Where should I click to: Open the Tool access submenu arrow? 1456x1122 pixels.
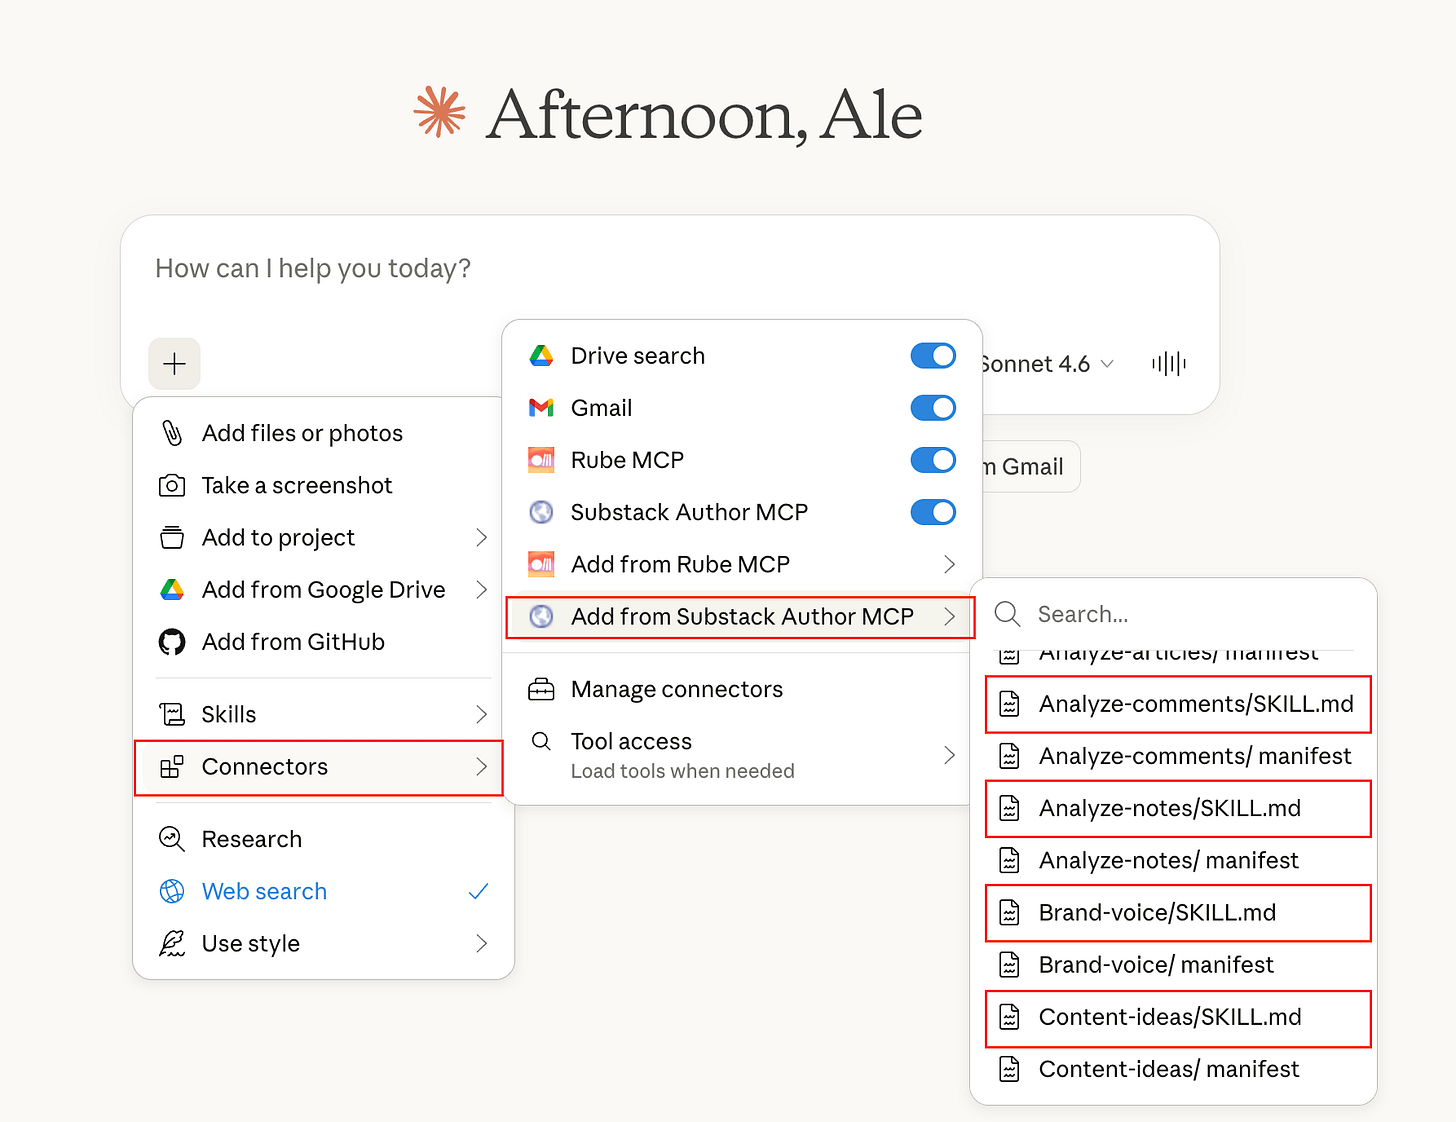(949, 755)
